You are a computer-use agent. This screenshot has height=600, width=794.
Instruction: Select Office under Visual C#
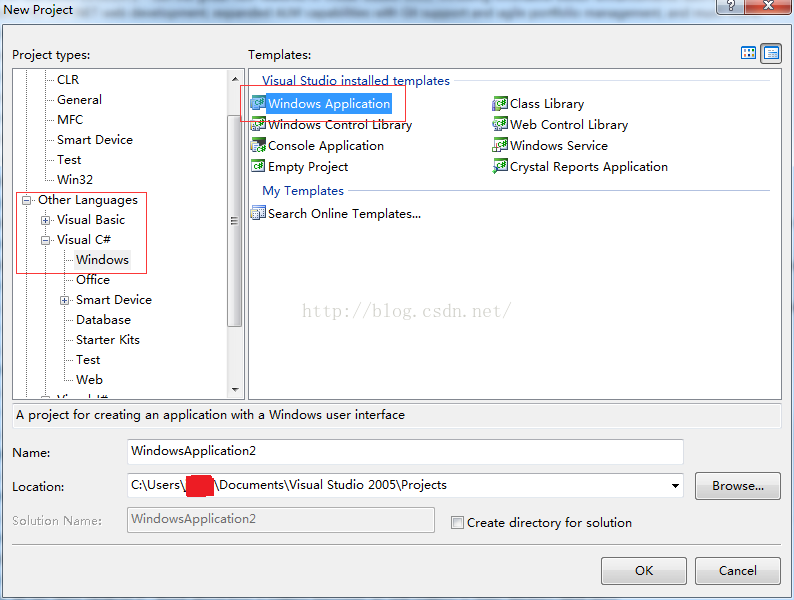pyautogui.click(x=93, y=279)
